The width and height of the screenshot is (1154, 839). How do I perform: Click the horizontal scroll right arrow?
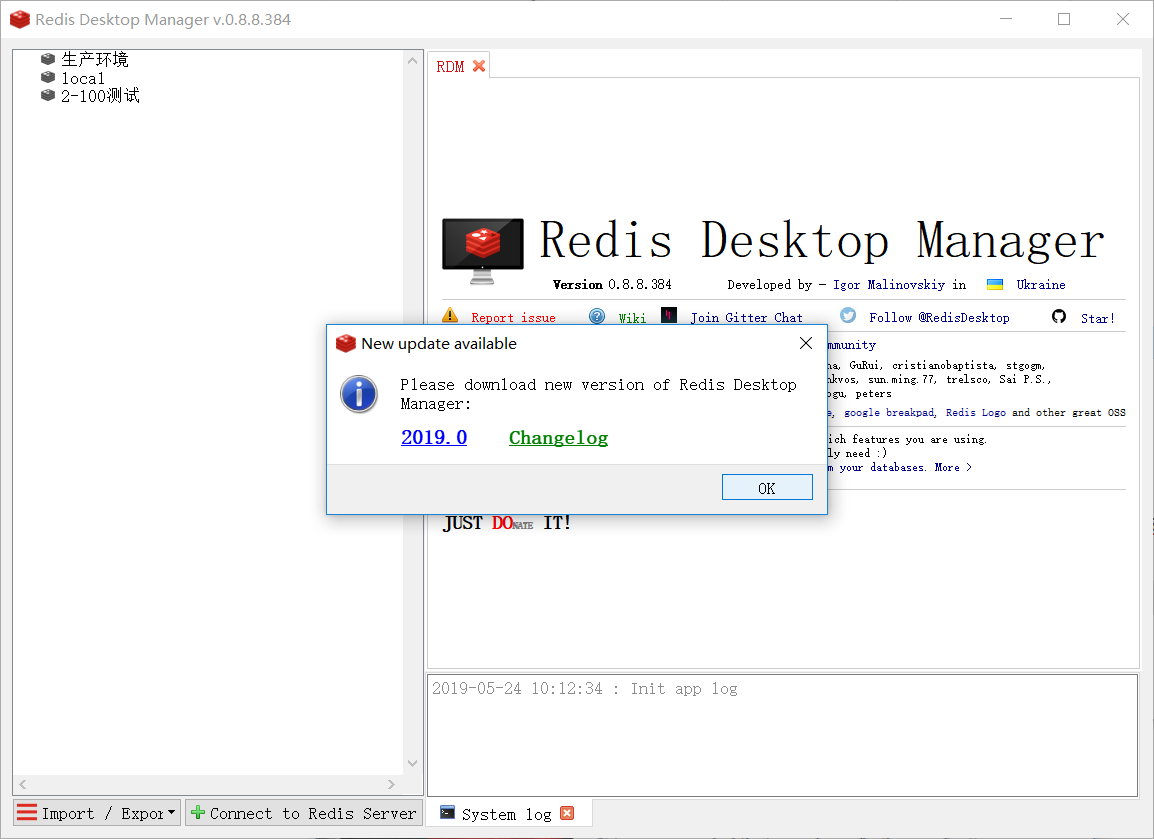392,784
